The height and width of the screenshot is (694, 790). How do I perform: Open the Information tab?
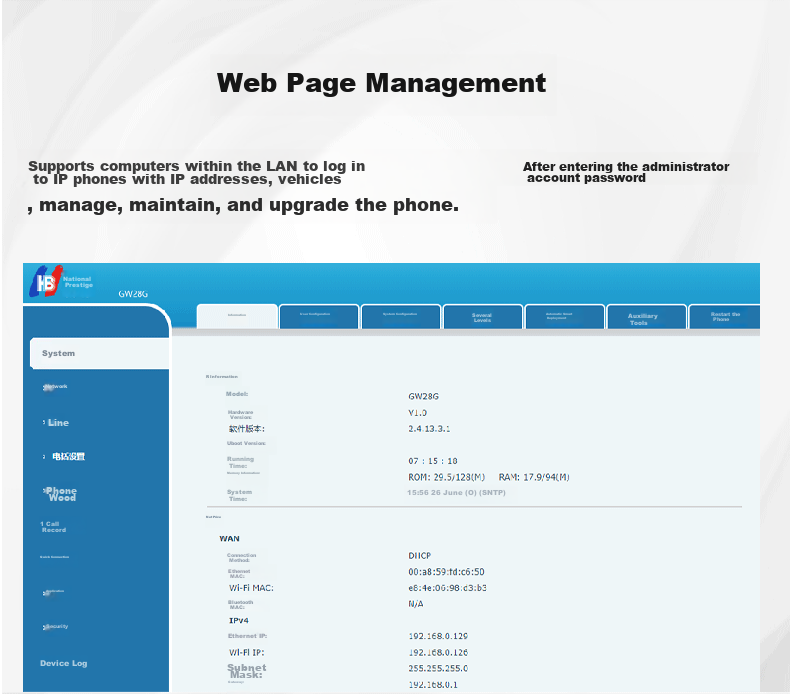[237, 316]
